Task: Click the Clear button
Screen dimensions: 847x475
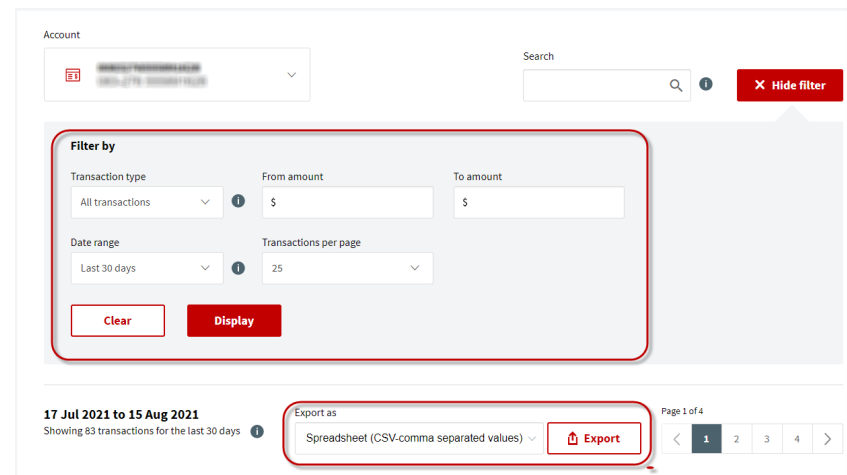Action: point(118,321)
